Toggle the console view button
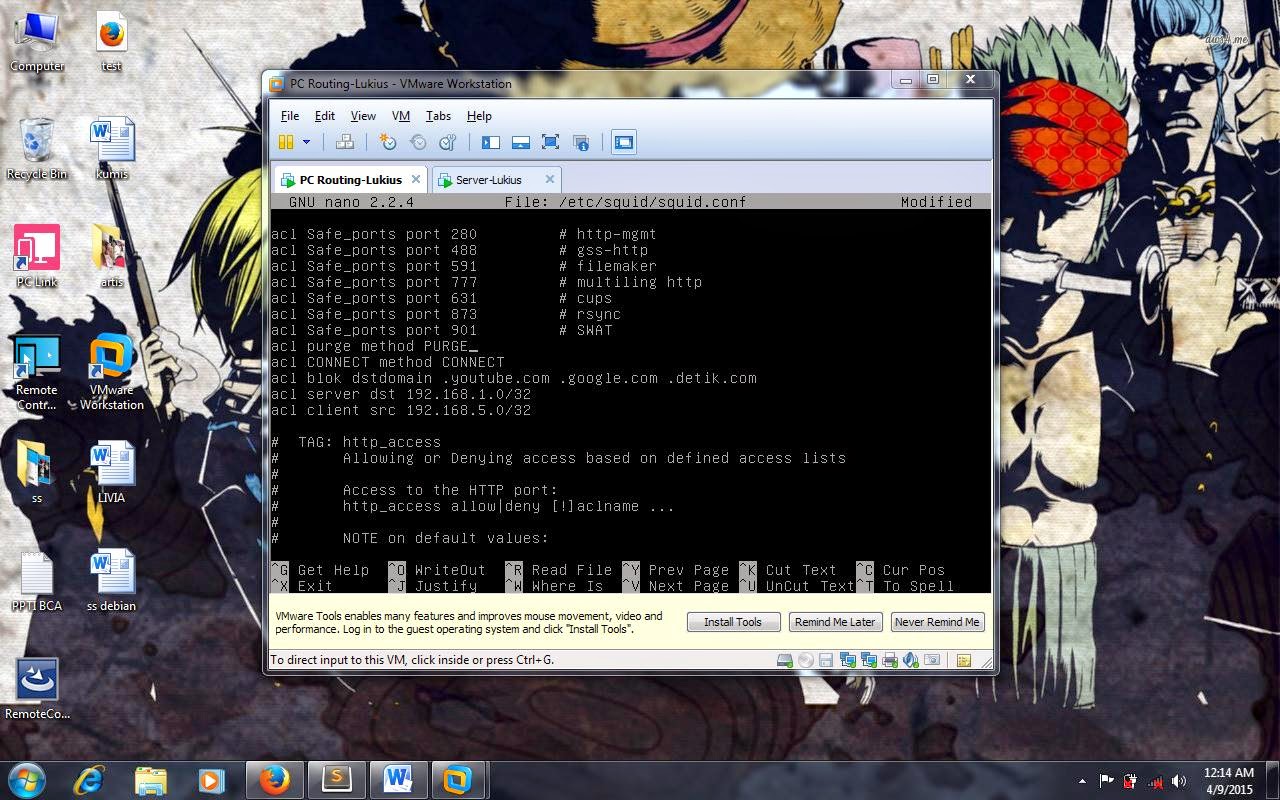This screenshot has width=1280, height=800. click(x=624, y=143)
